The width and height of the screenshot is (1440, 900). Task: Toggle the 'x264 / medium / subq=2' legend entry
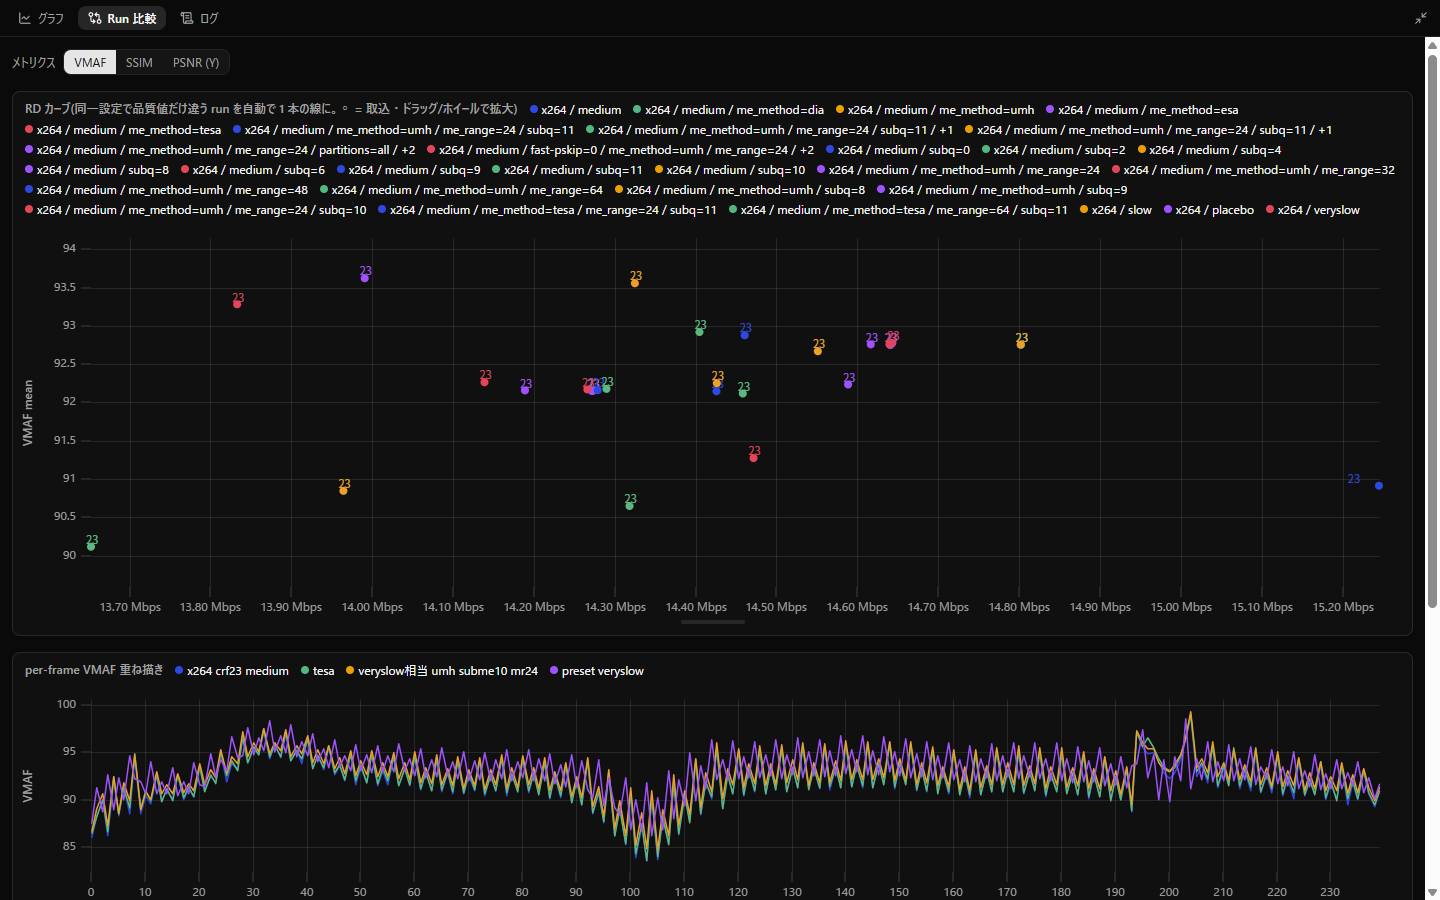pos(1053,150)
